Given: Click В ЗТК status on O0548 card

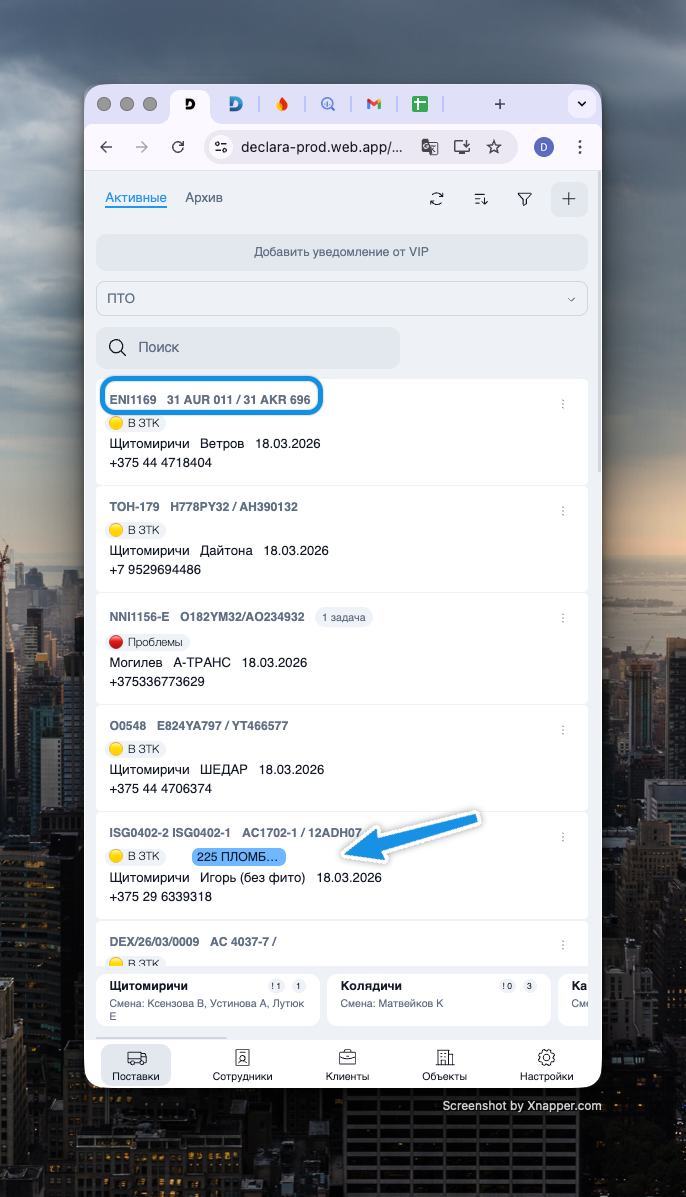Looking at the screenshot, I should pyautogui.click(x=136, y=749).
